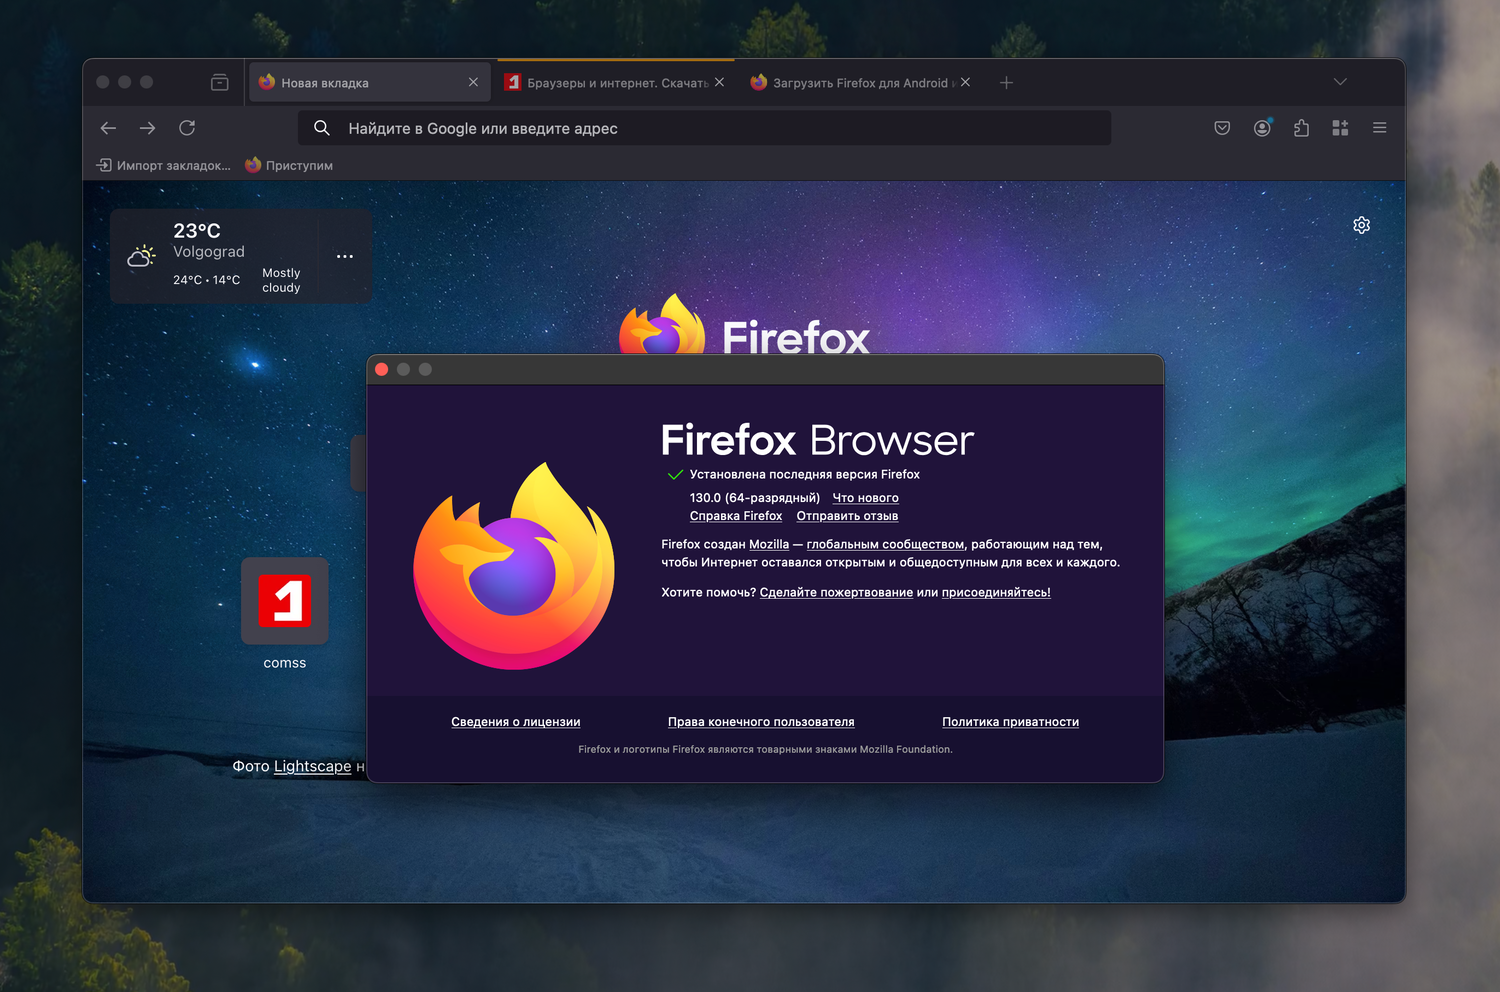Close the Загрузить Firefox для Android tab
The image size is (1500, 992).
(965, 82)
